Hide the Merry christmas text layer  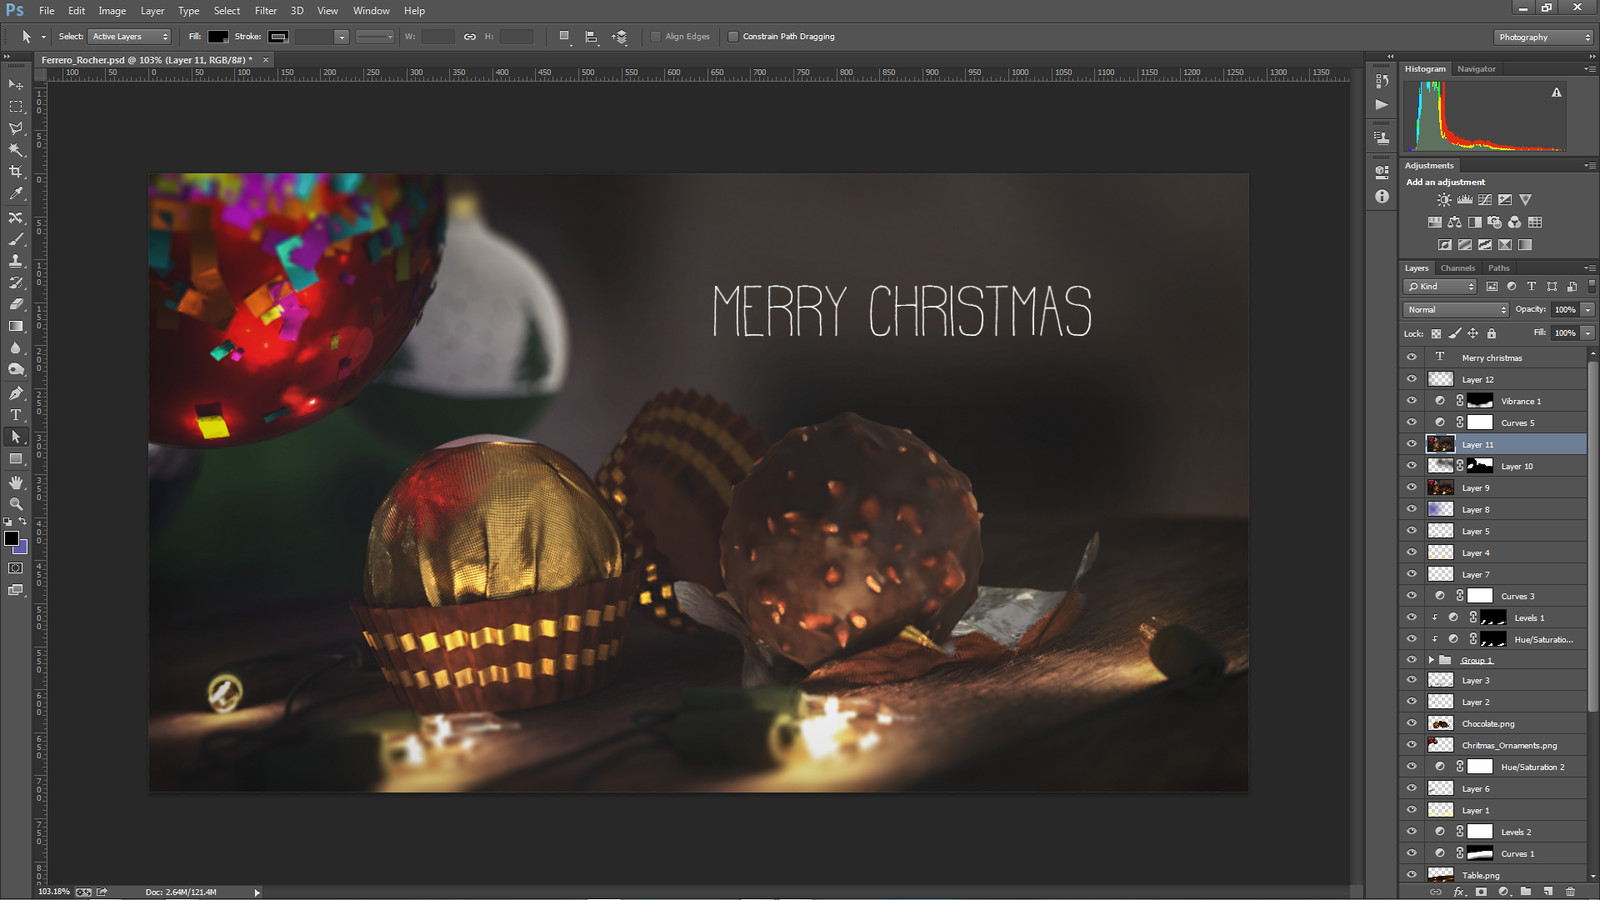click(1412, 357)
